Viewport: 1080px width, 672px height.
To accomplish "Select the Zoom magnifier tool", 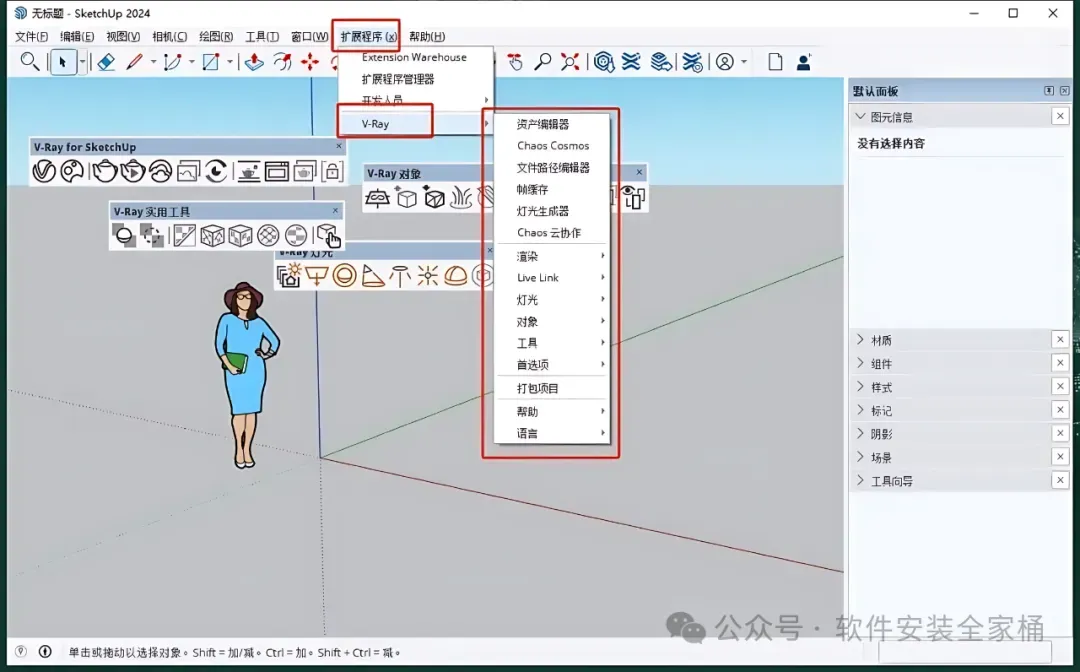I will [x=543, y=62].
